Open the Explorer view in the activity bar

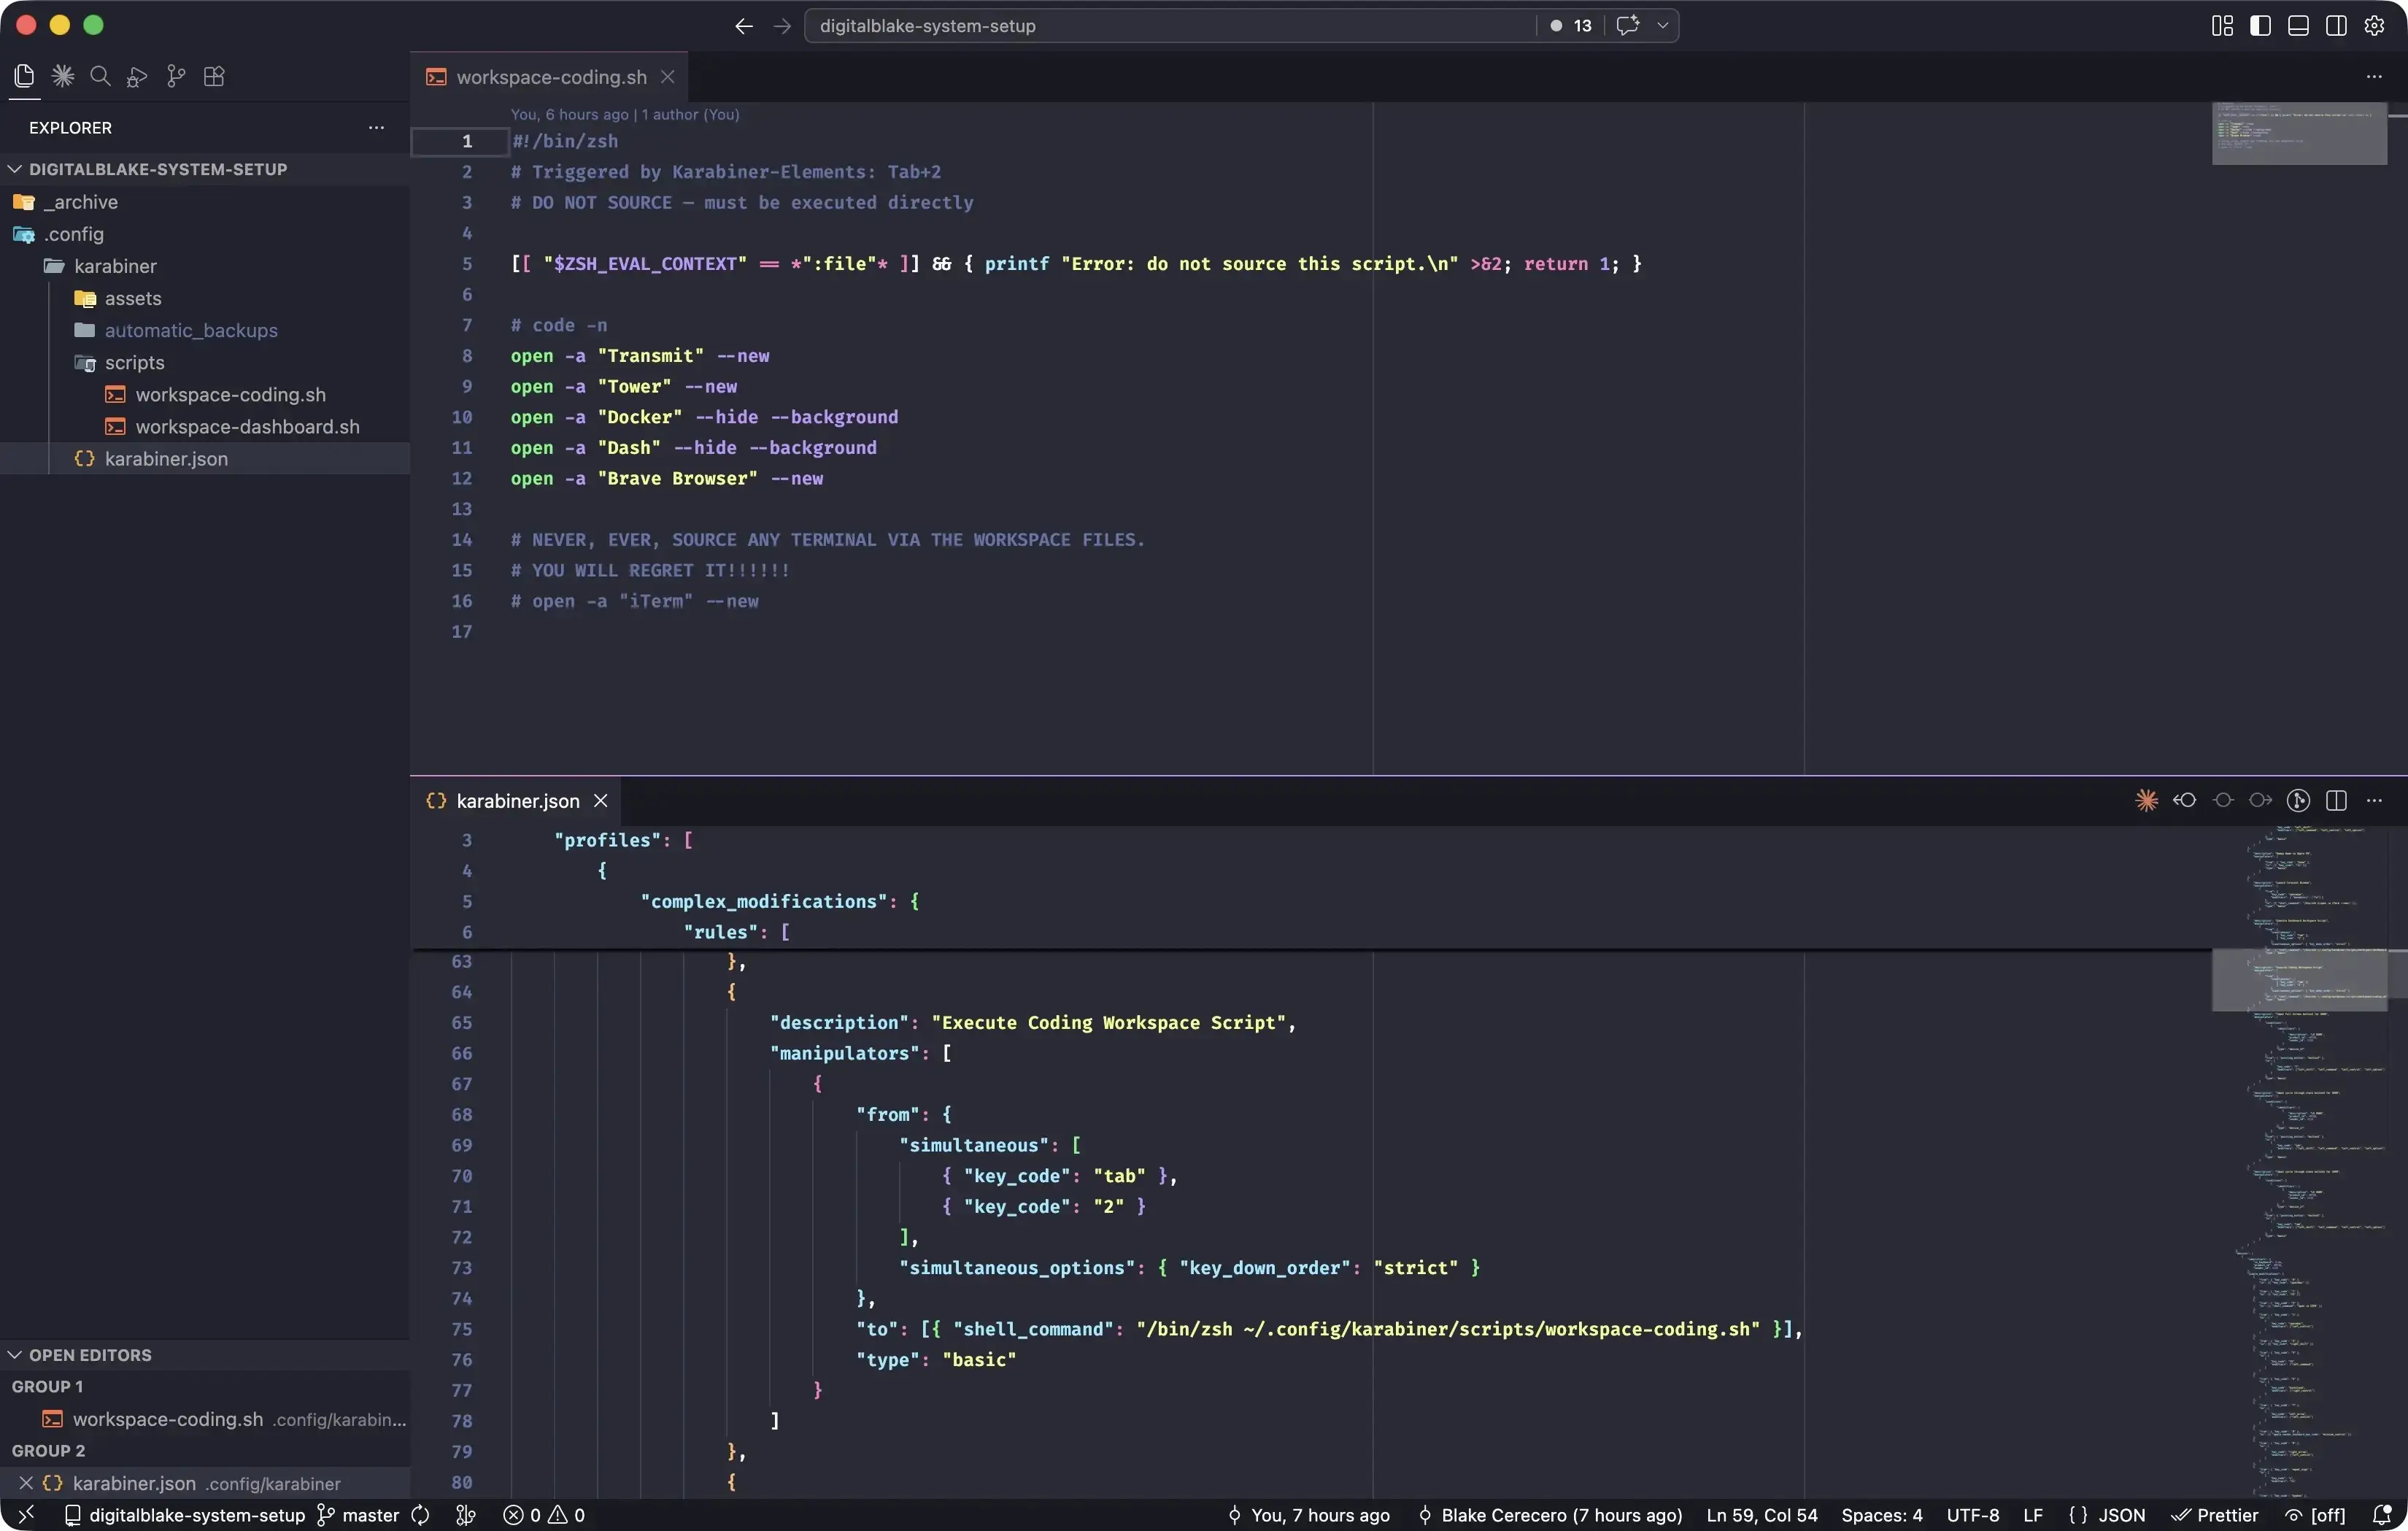(x=24, y=76)
